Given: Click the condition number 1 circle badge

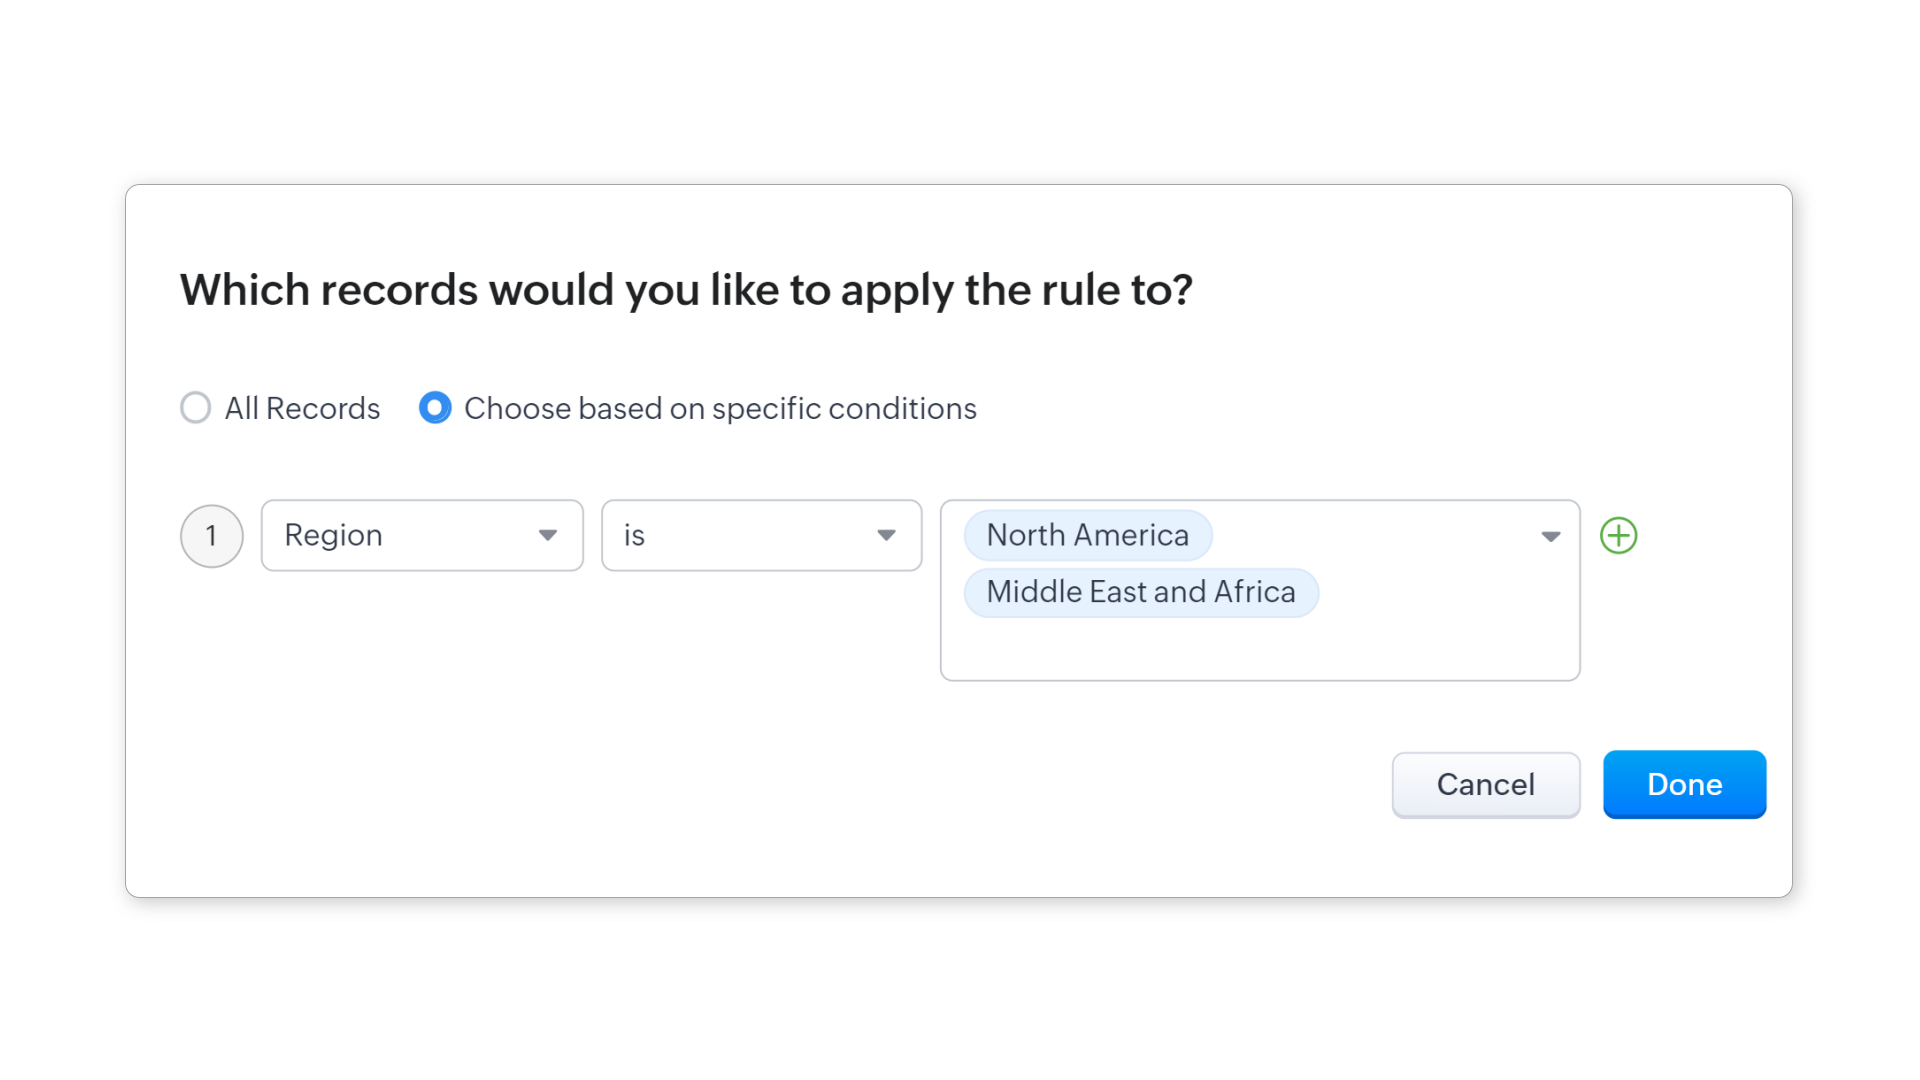Looking at the screenshot, I should pos(211,536).
